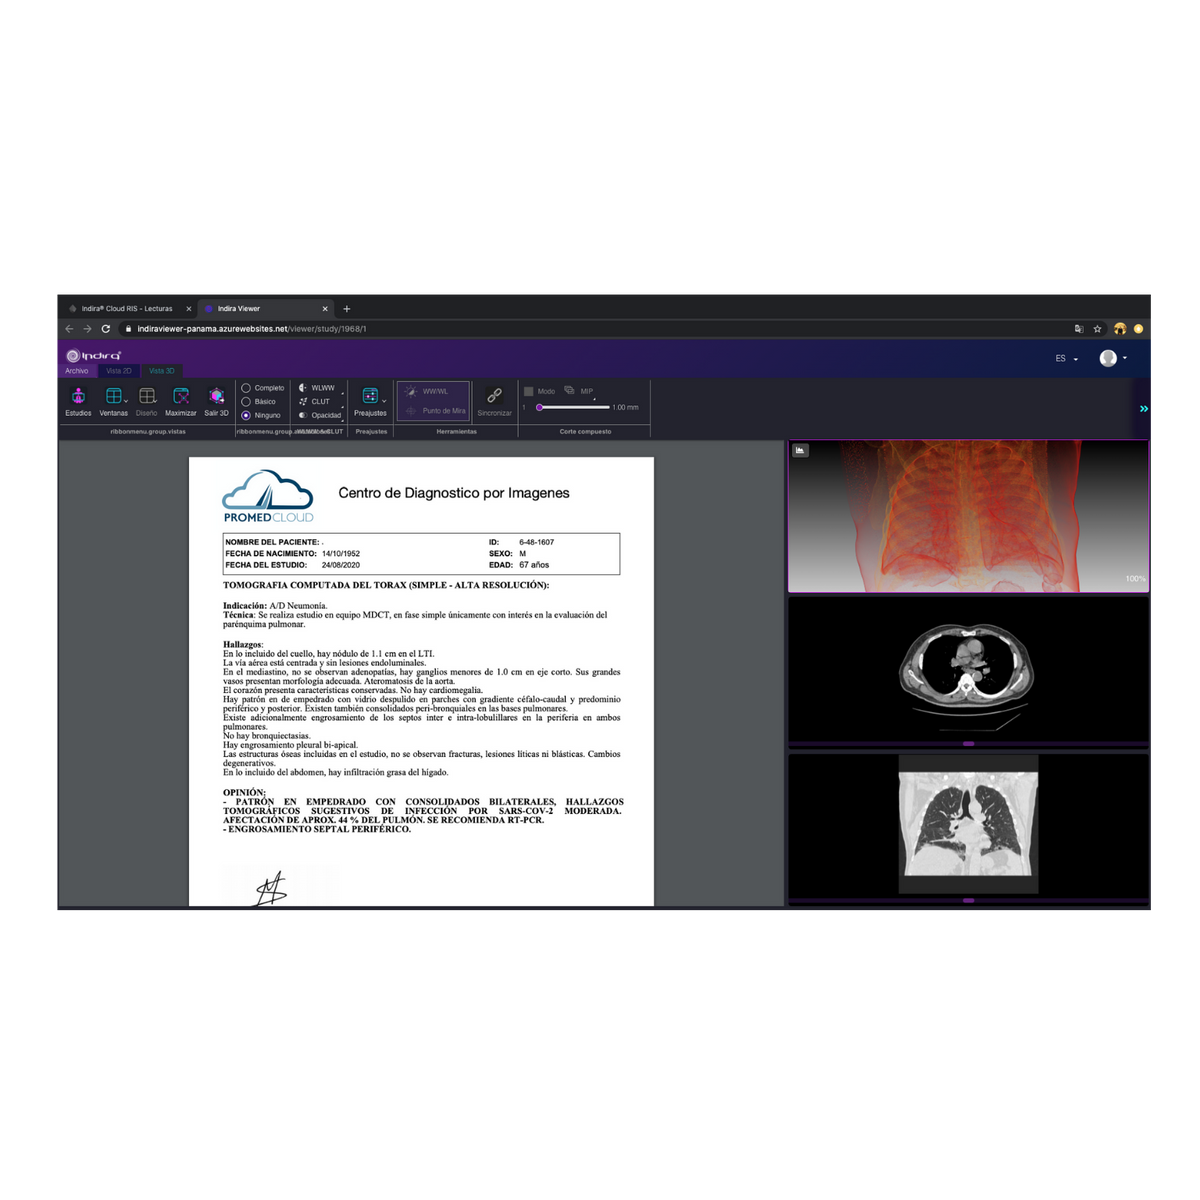Image resolution: width=1200 pixels, height=1200 pixels.
Task: Expand the right side panel with double chevron
Action: tap(1143, 408)
